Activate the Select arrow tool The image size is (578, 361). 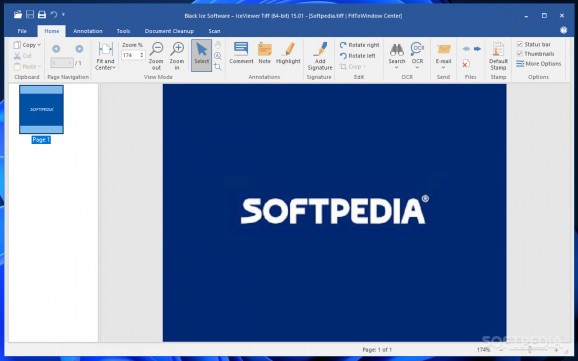(x=201, y=55)
